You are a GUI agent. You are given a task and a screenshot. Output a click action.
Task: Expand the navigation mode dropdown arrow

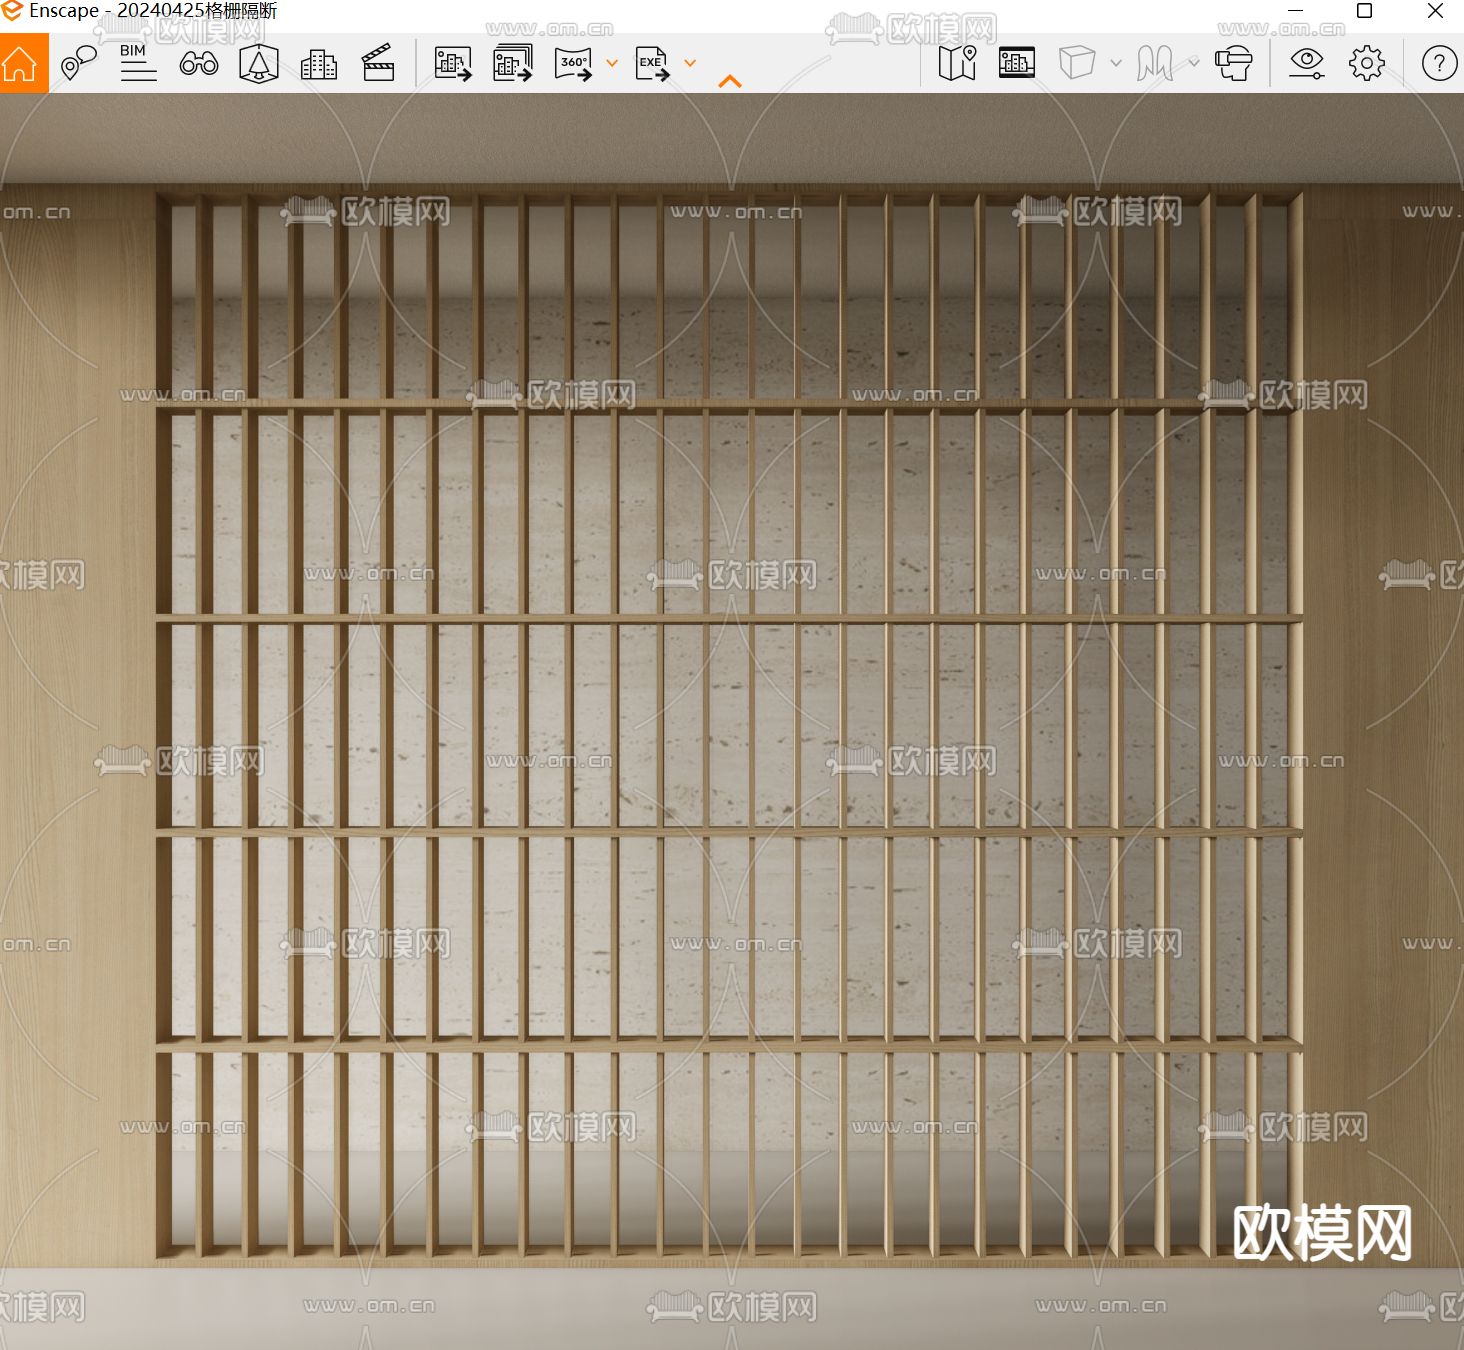coord(1194,63)
